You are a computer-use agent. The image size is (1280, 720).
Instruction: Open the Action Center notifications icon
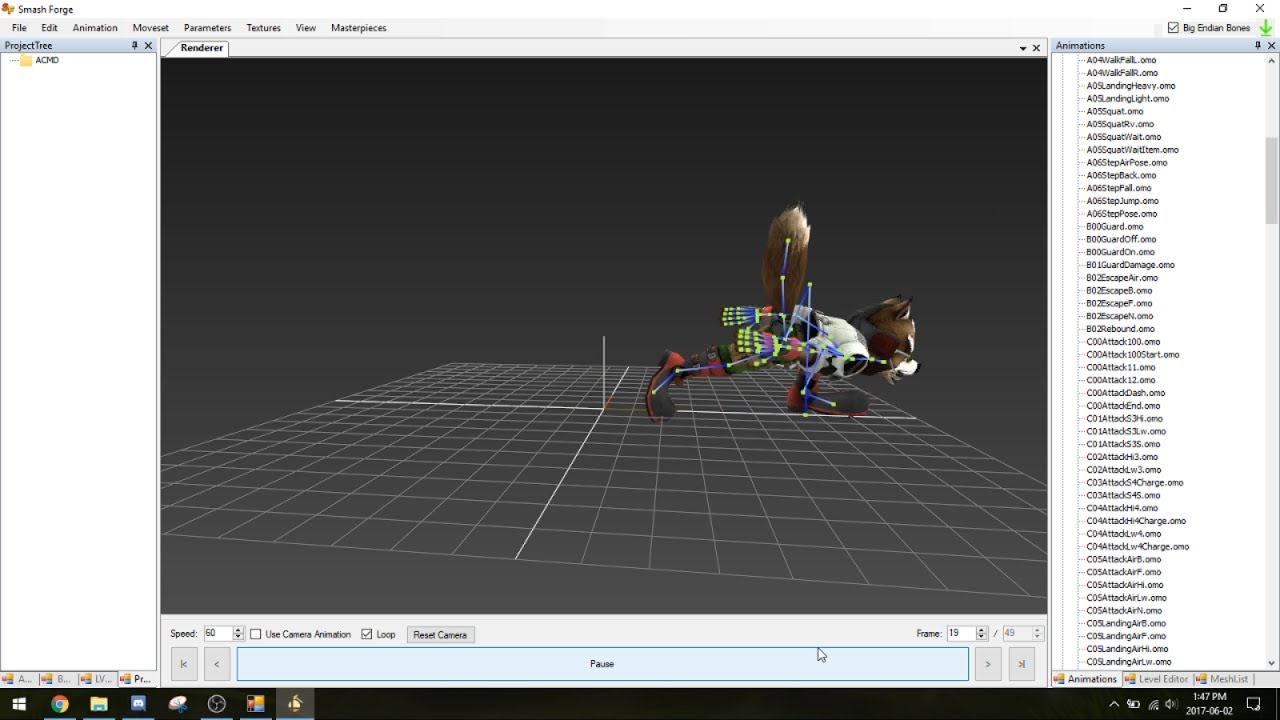[1253, 704]
